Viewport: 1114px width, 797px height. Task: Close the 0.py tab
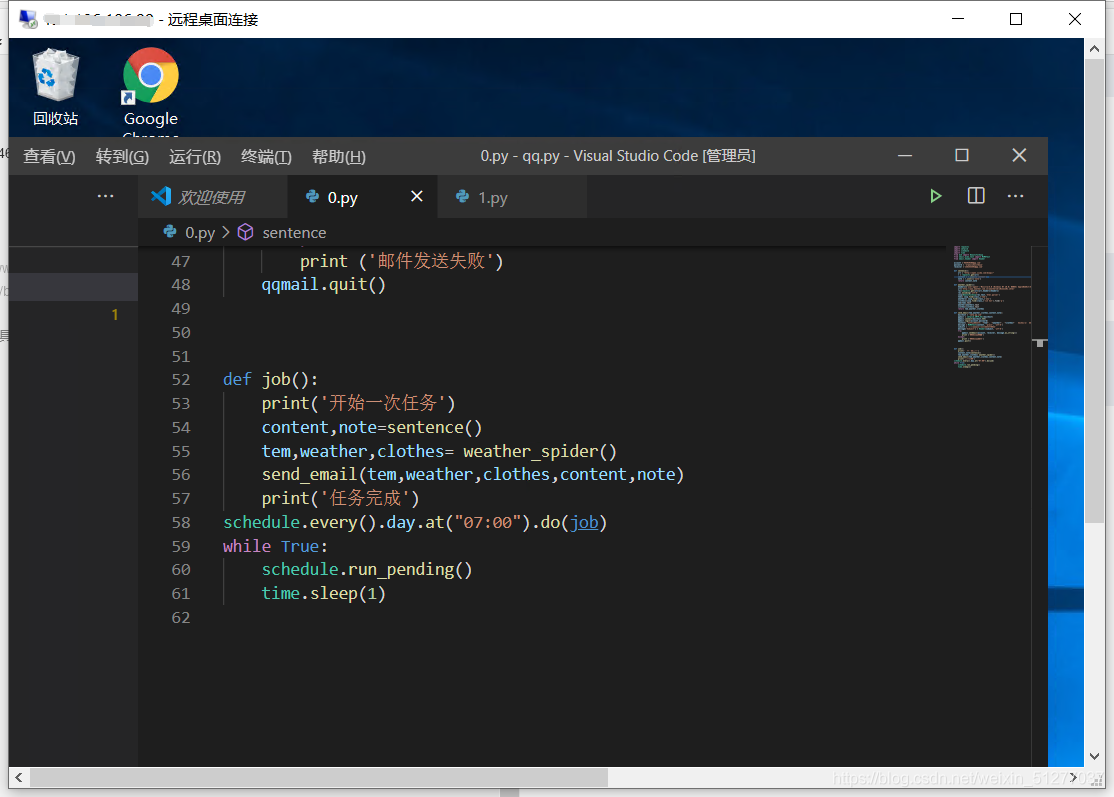417,196
